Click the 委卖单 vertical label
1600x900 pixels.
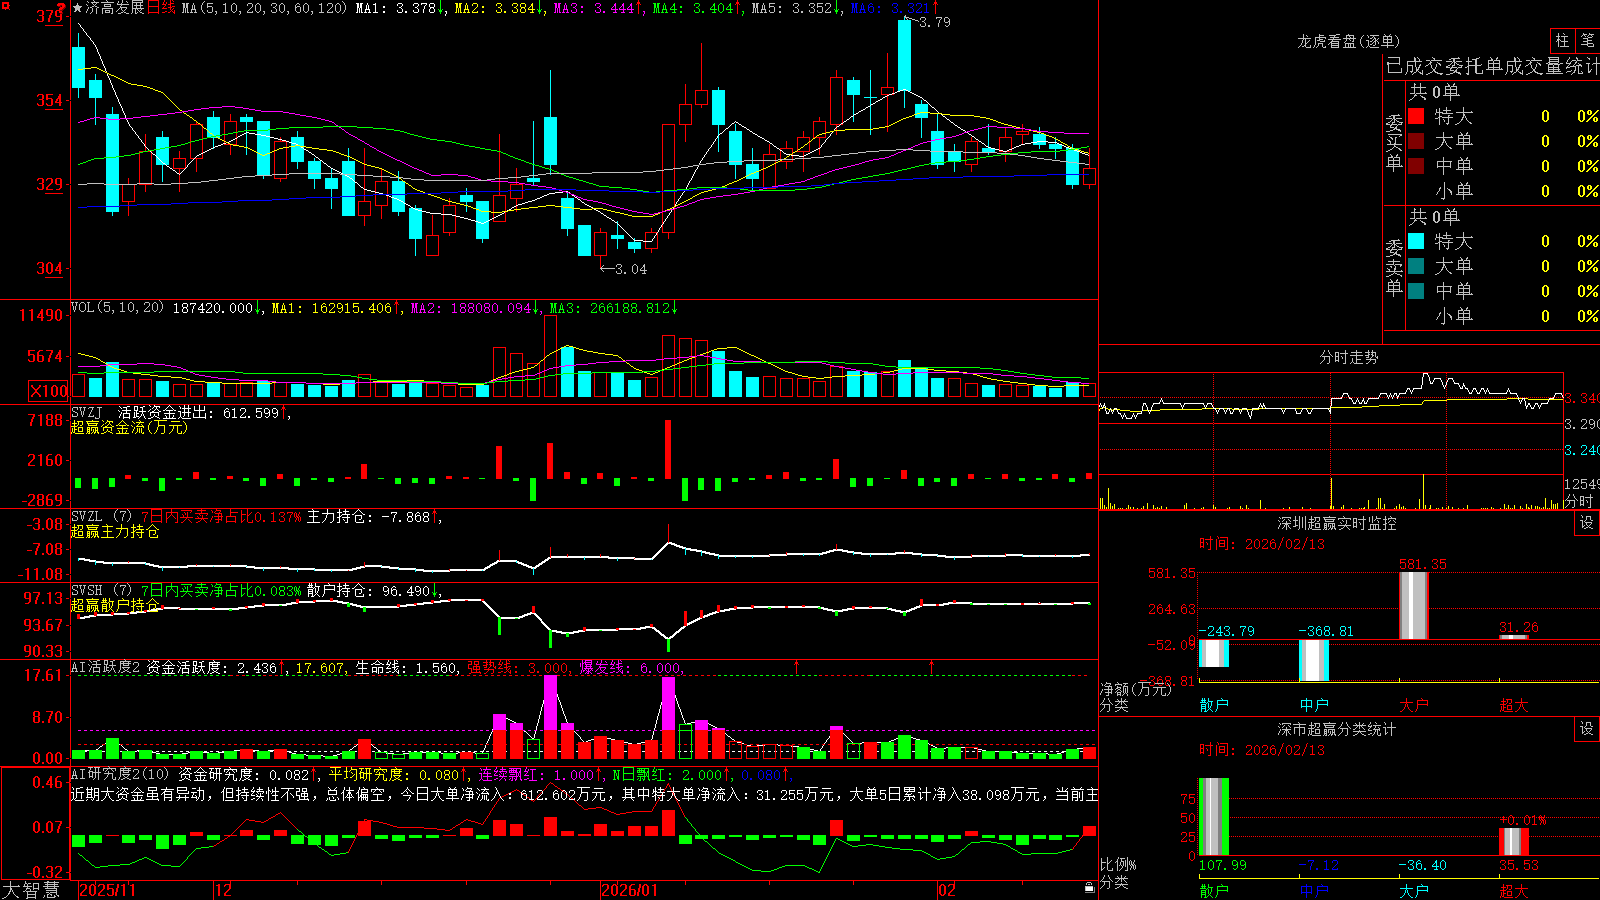(1394, 268)
